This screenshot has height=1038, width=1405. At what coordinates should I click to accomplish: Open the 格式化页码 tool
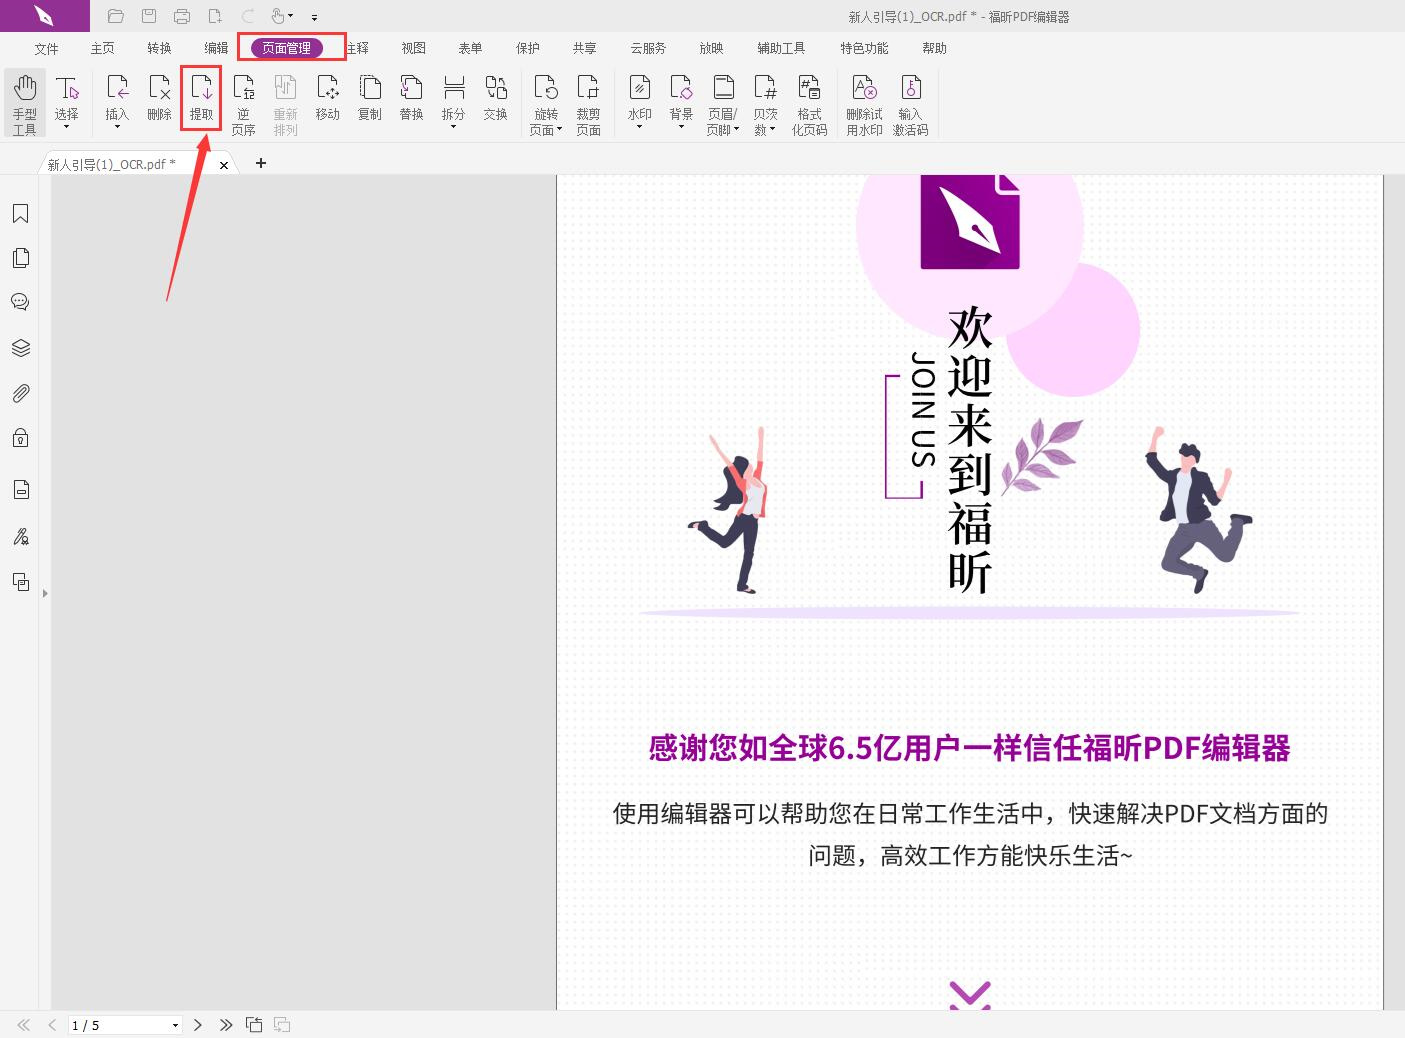pyautogui.click(x=809, y=100)
